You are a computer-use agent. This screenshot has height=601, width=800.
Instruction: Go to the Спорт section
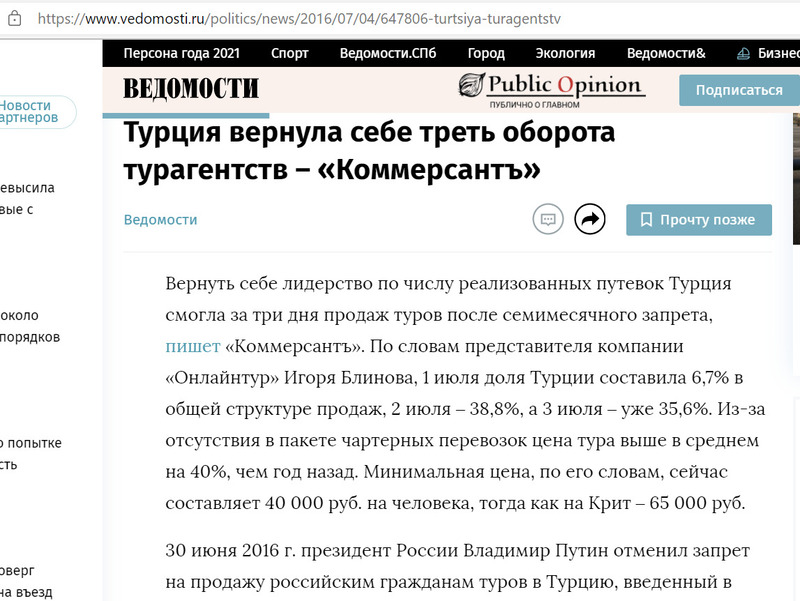click(289, 54)
